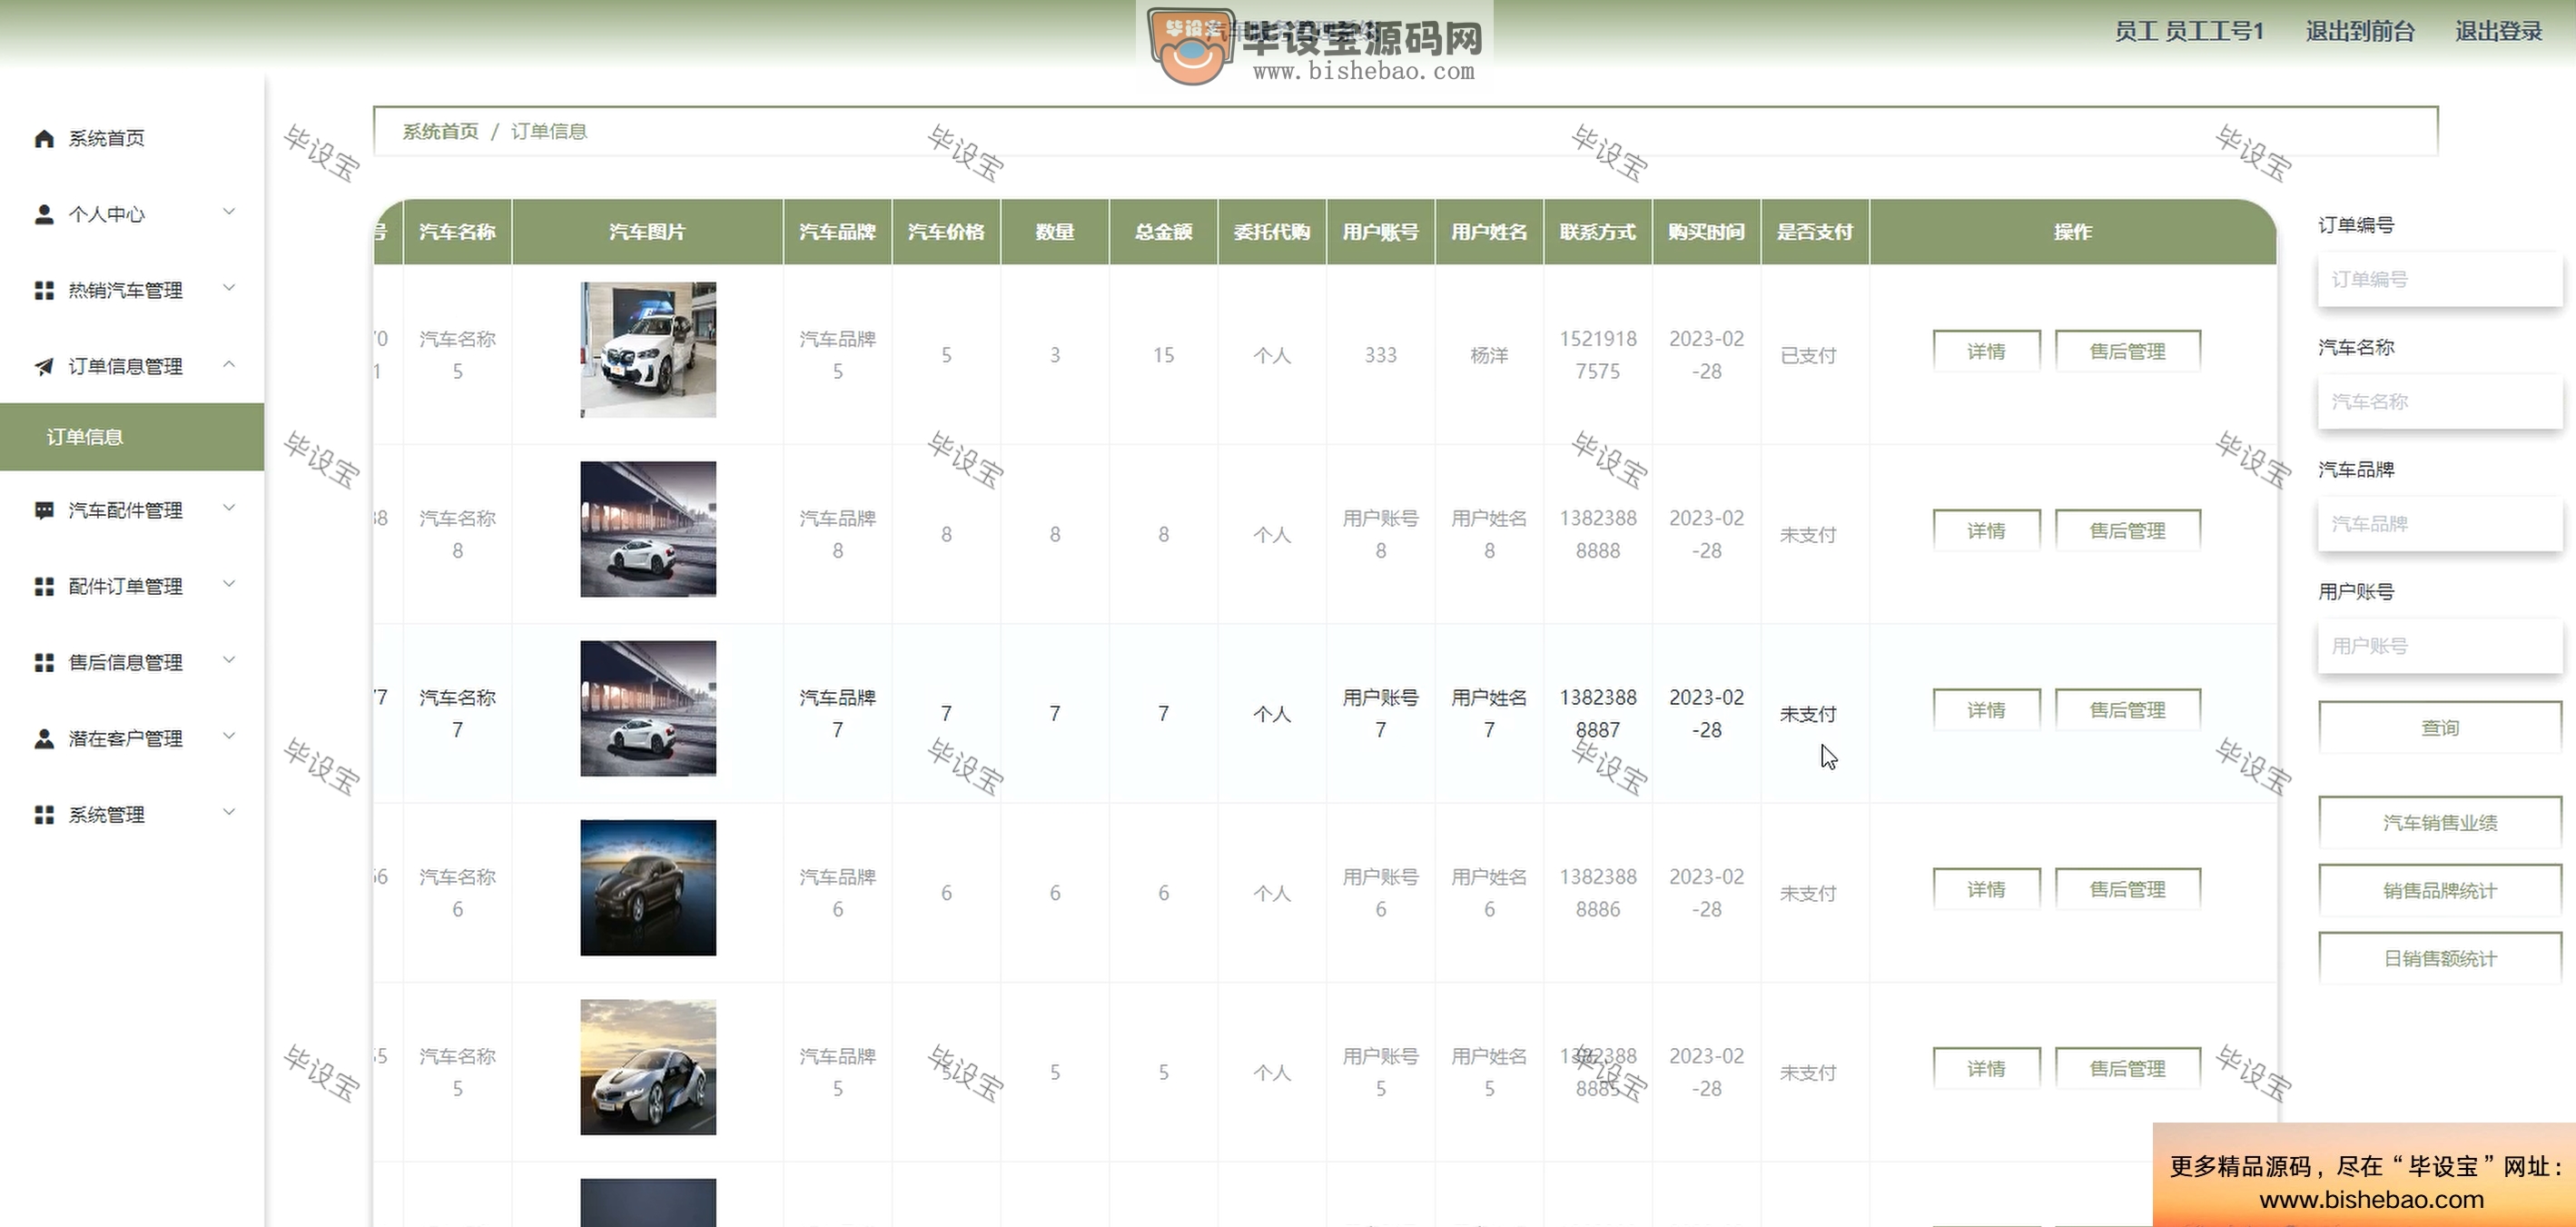The width and height of the screenshot is (2576, 1227).
Task: Expand the 汽车配件管理 chevron
Action: coord(229,508)
